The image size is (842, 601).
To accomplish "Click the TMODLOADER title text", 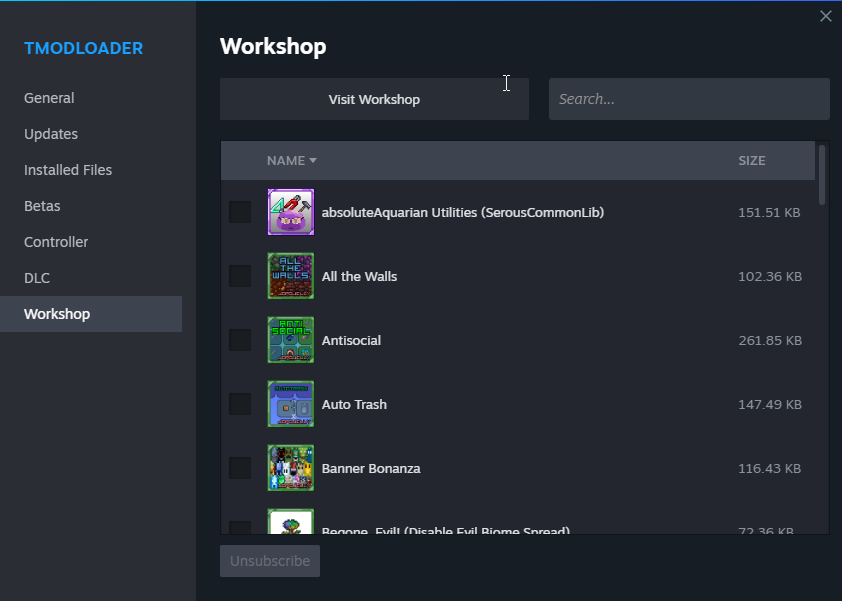I will click(x=83, y=48).
